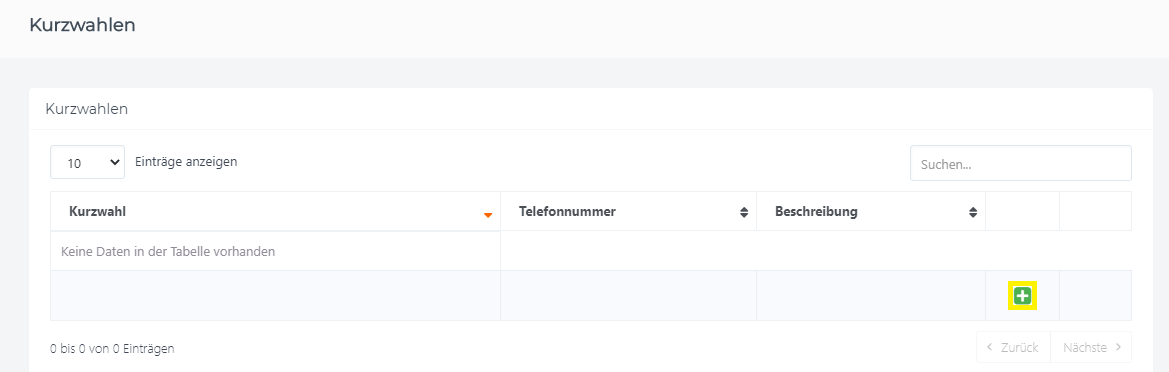Click the 'Einträge anzeigen' label
1169x372 pixels.
[186, 161]
